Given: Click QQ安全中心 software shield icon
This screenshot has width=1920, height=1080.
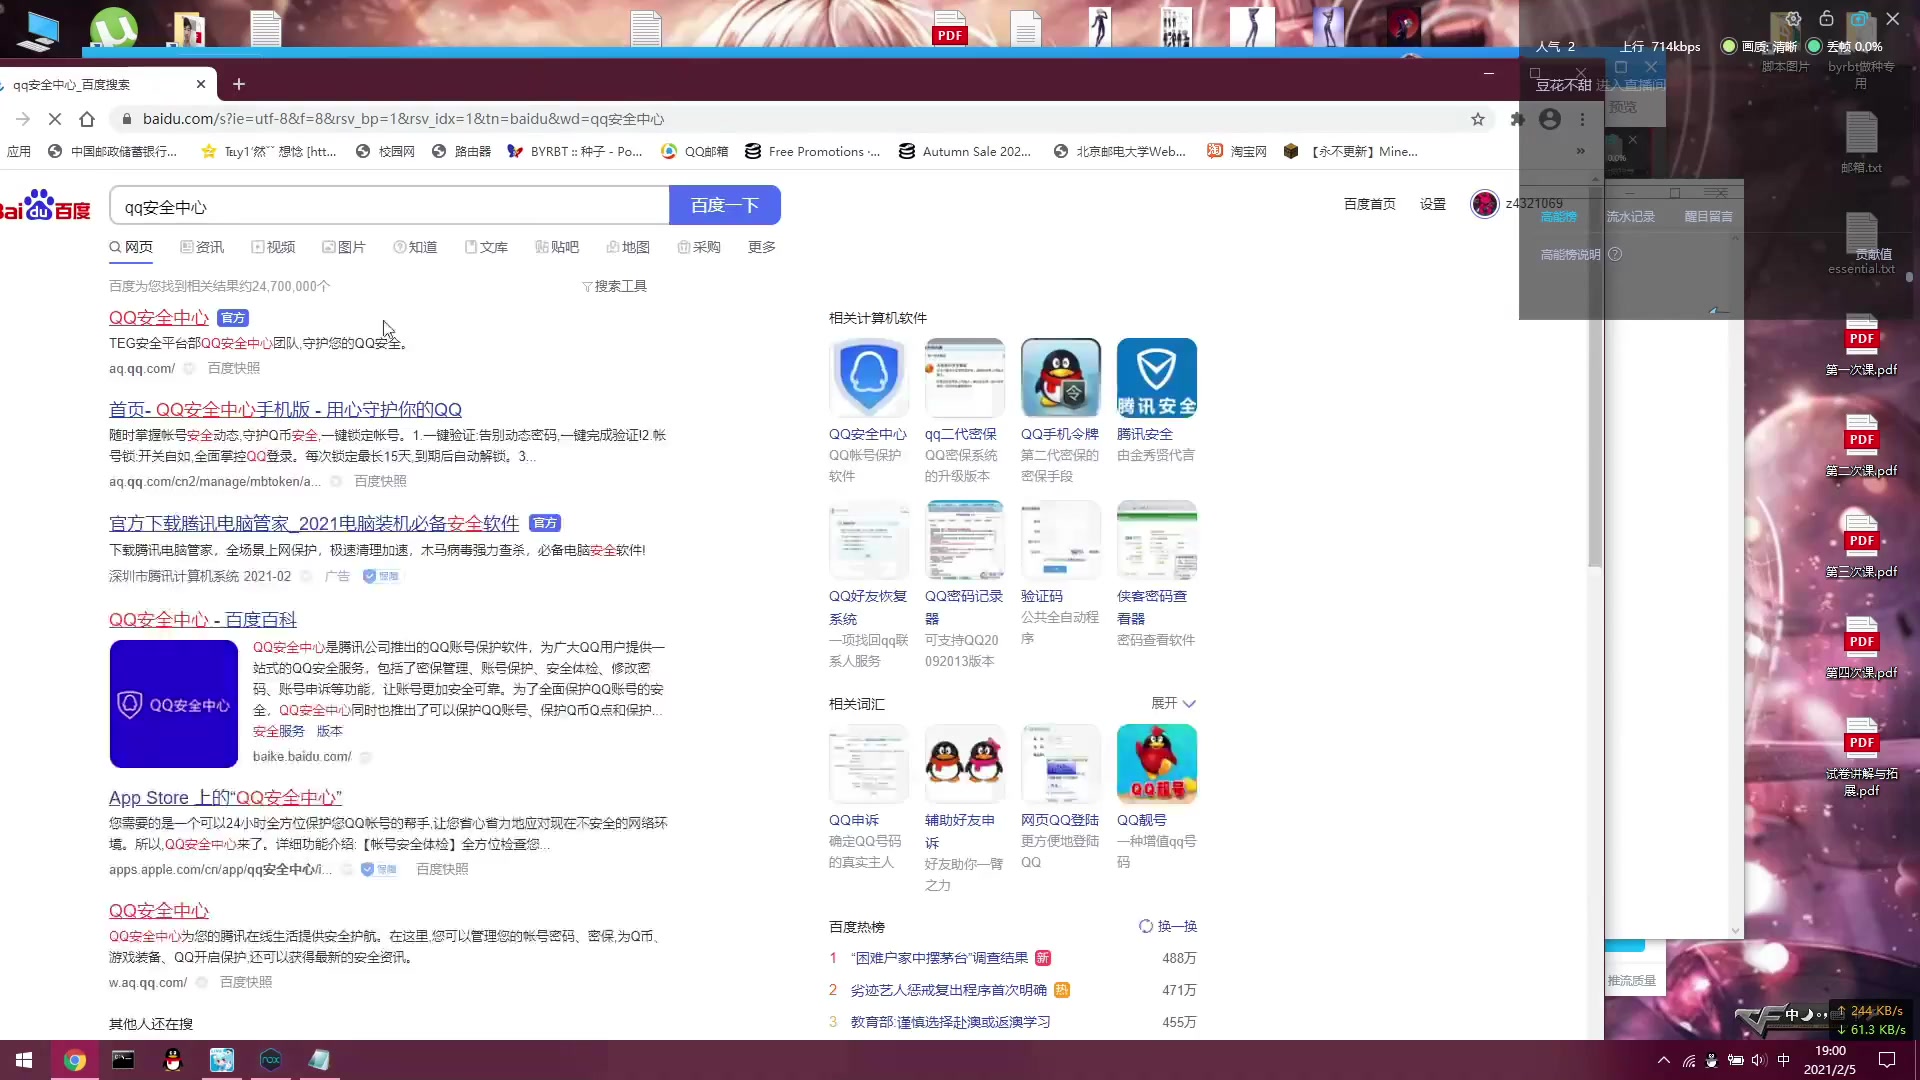Looking at the screenshot, I should tap(868, 377).
